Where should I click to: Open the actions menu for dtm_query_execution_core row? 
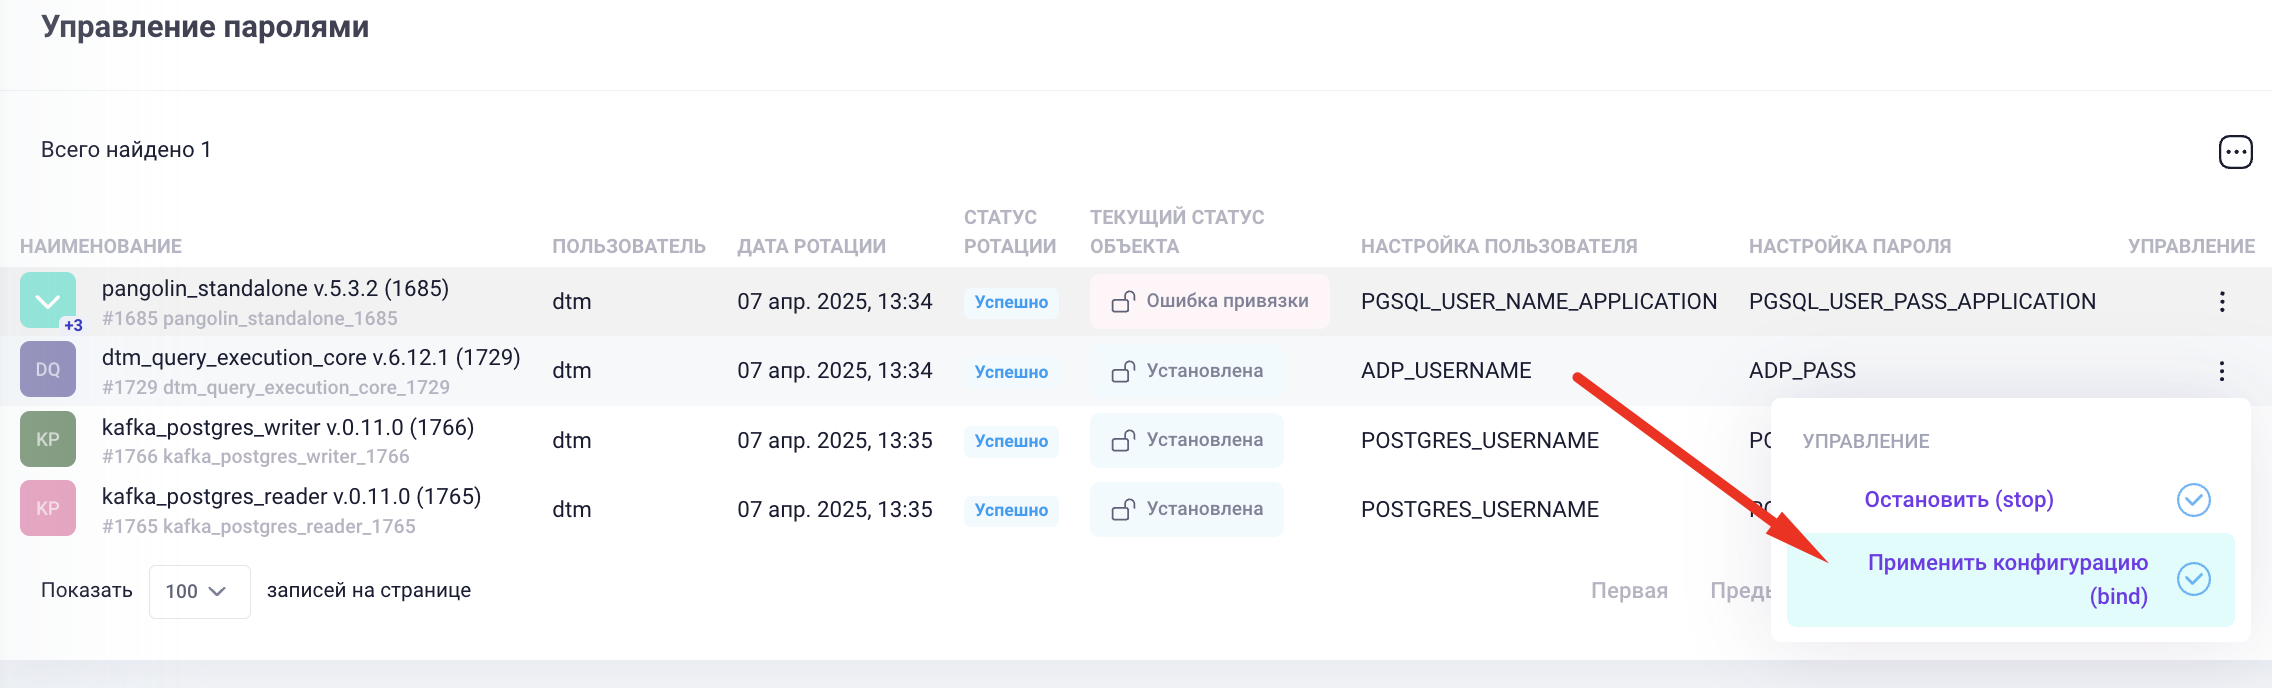tap(2222, 371)
